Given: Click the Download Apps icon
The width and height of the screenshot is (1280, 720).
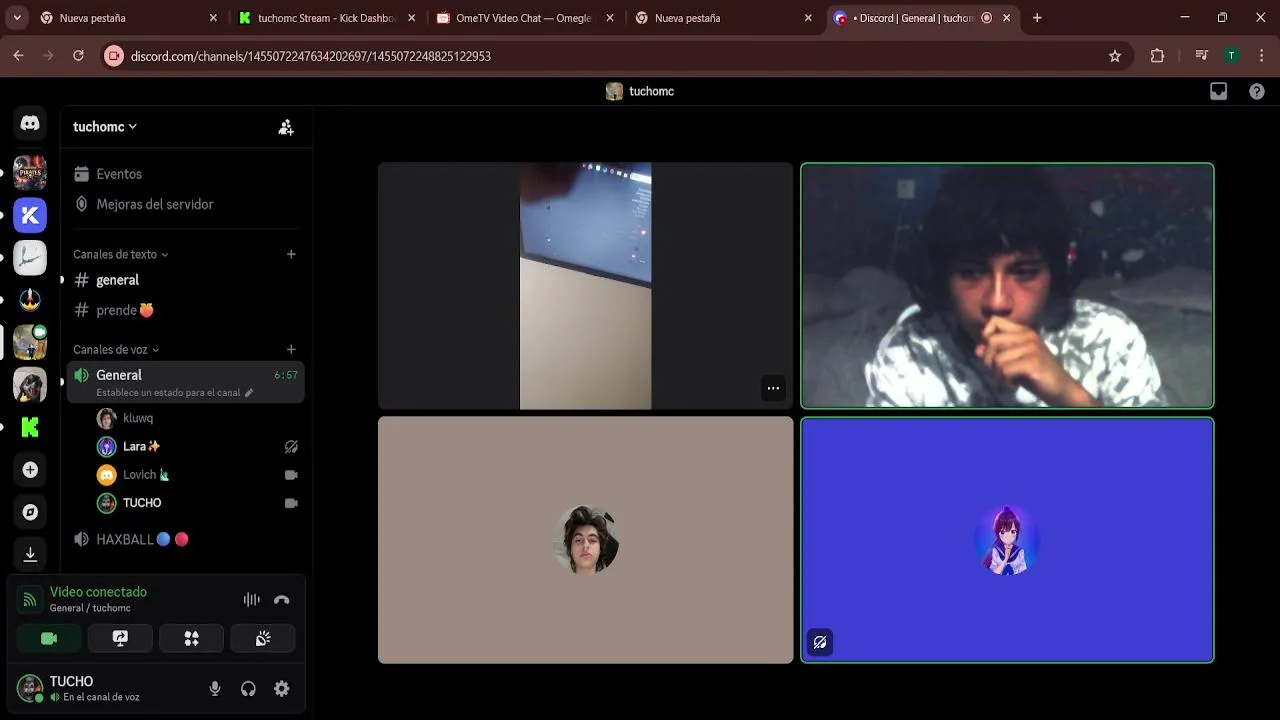Looking at the screenshot, I should 30,554.
